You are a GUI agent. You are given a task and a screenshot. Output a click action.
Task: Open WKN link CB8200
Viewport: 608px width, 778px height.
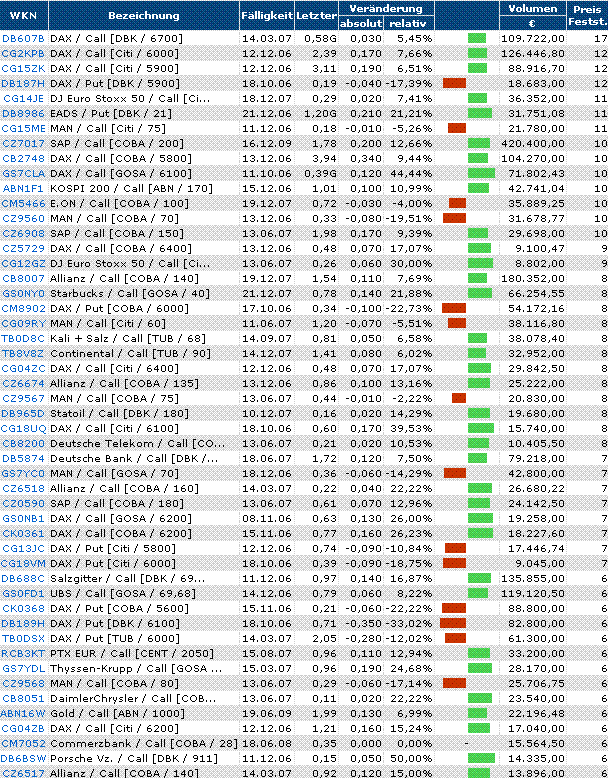(x=23, y=444)
